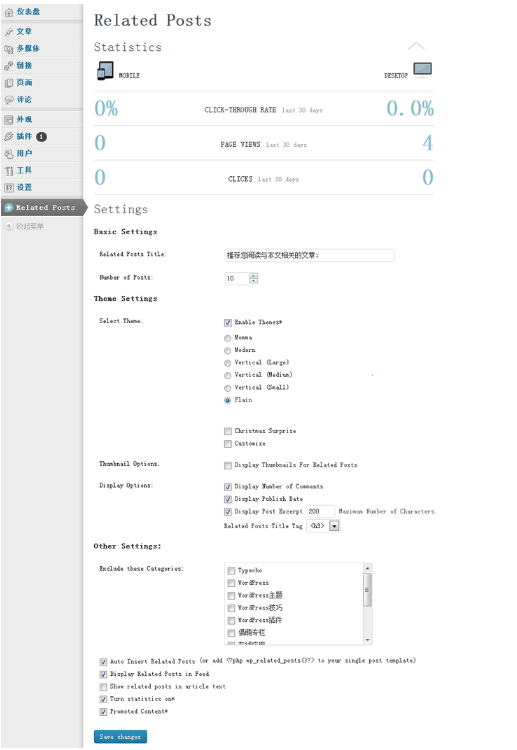Enable the Christmas Surprise checkbox
The height and width of the screenshot is (750, 517).
pos(228,431)
